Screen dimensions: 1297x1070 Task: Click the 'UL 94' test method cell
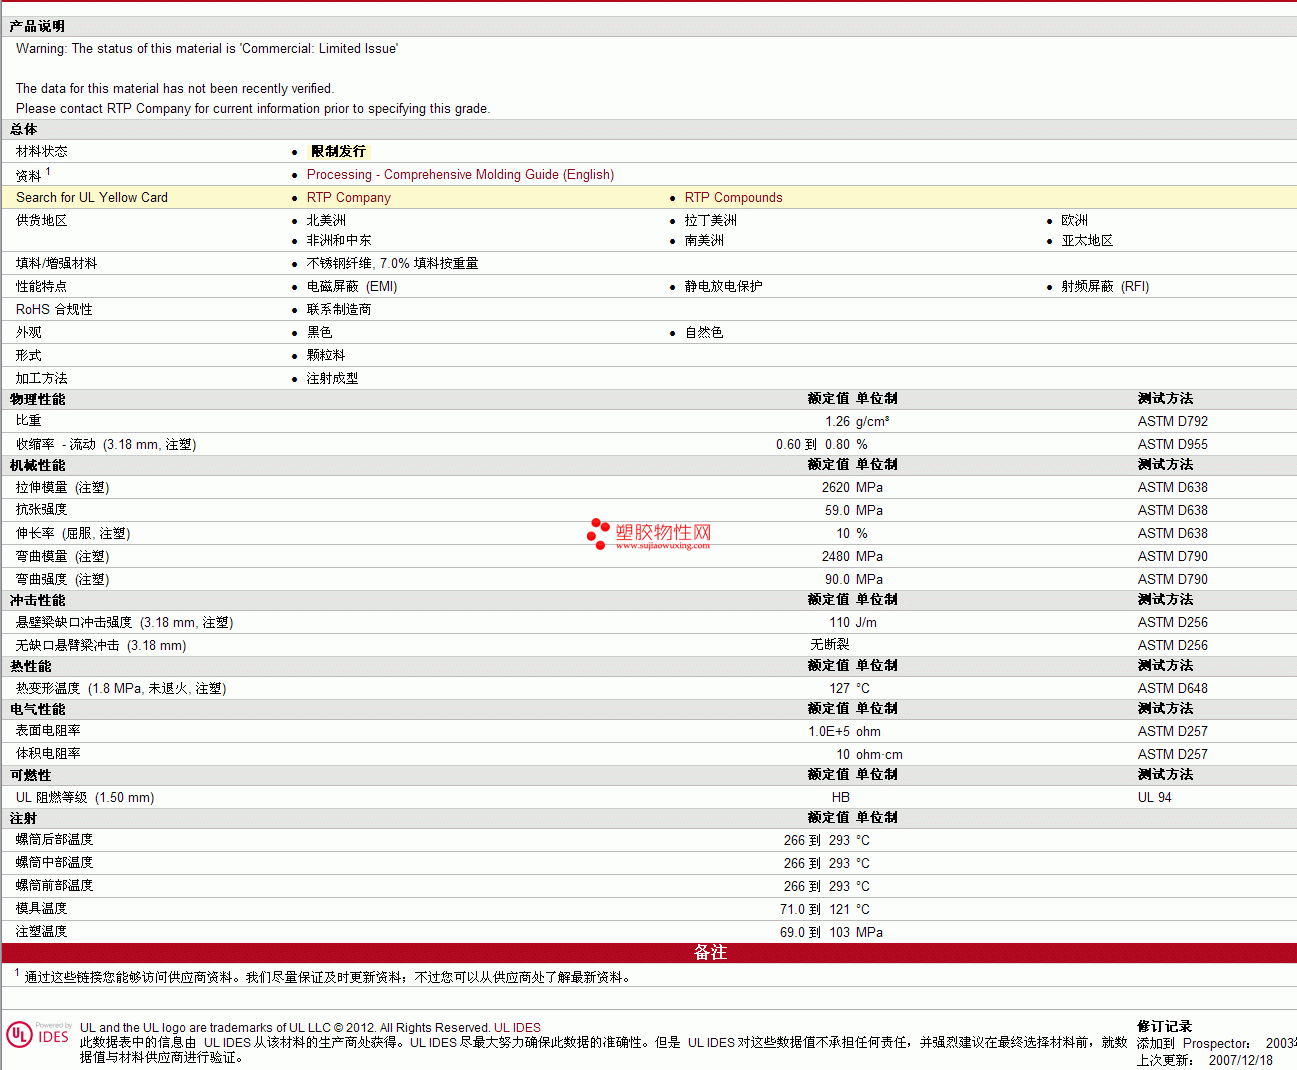[x=1154, y=797]
